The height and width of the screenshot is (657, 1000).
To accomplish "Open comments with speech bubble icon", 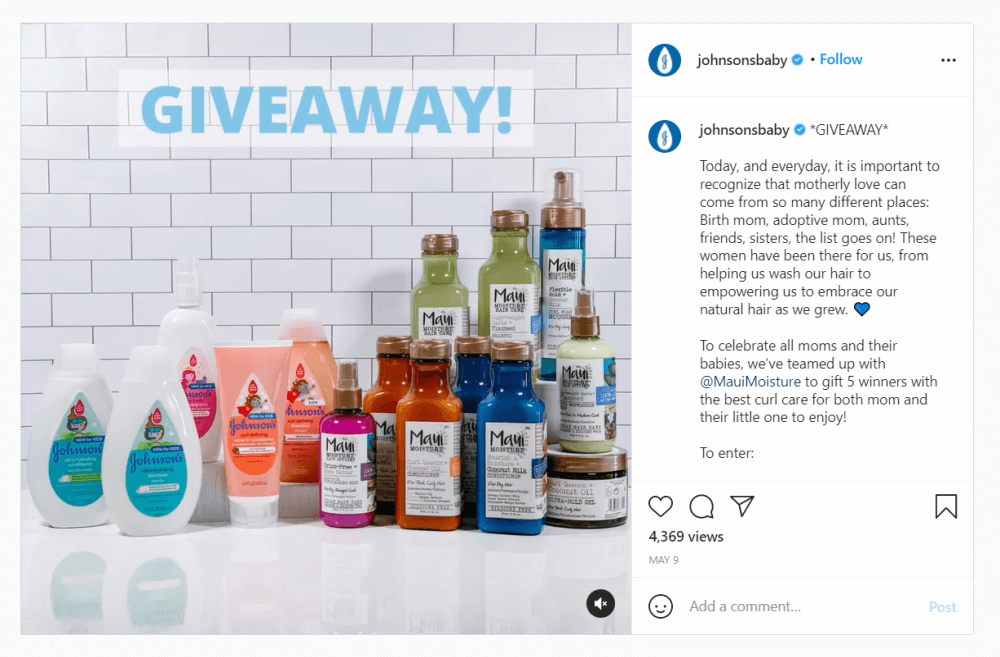I will (702, 506).
